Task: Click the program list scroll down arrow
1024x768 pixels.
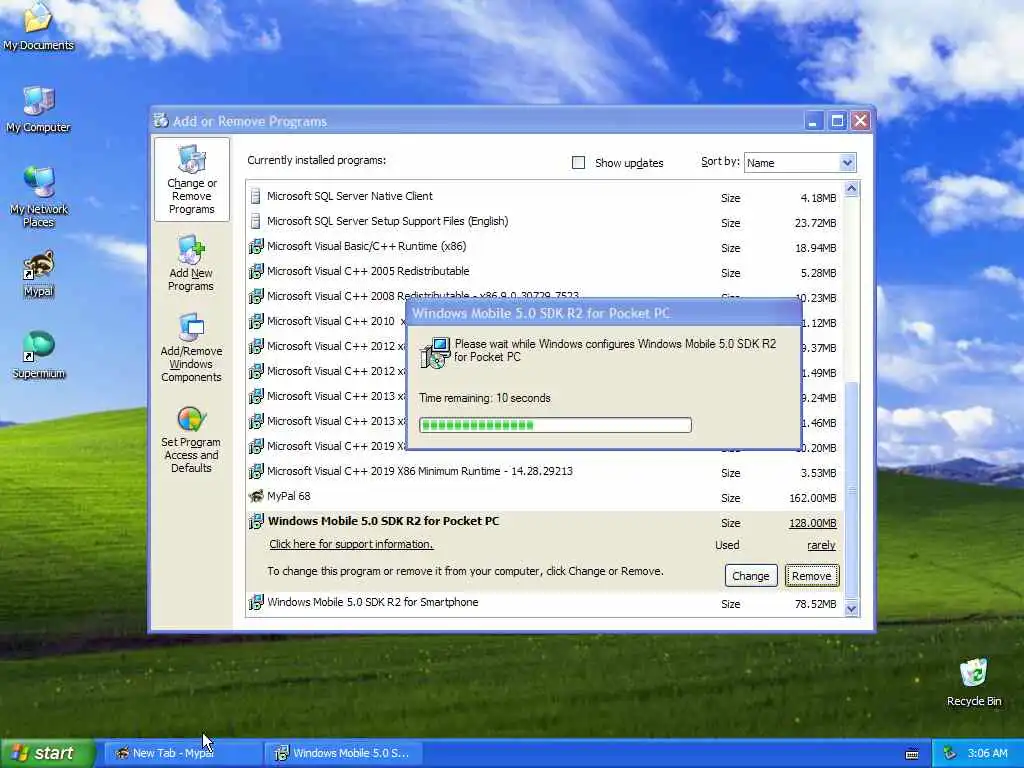Action: click(x=851, y=609)
